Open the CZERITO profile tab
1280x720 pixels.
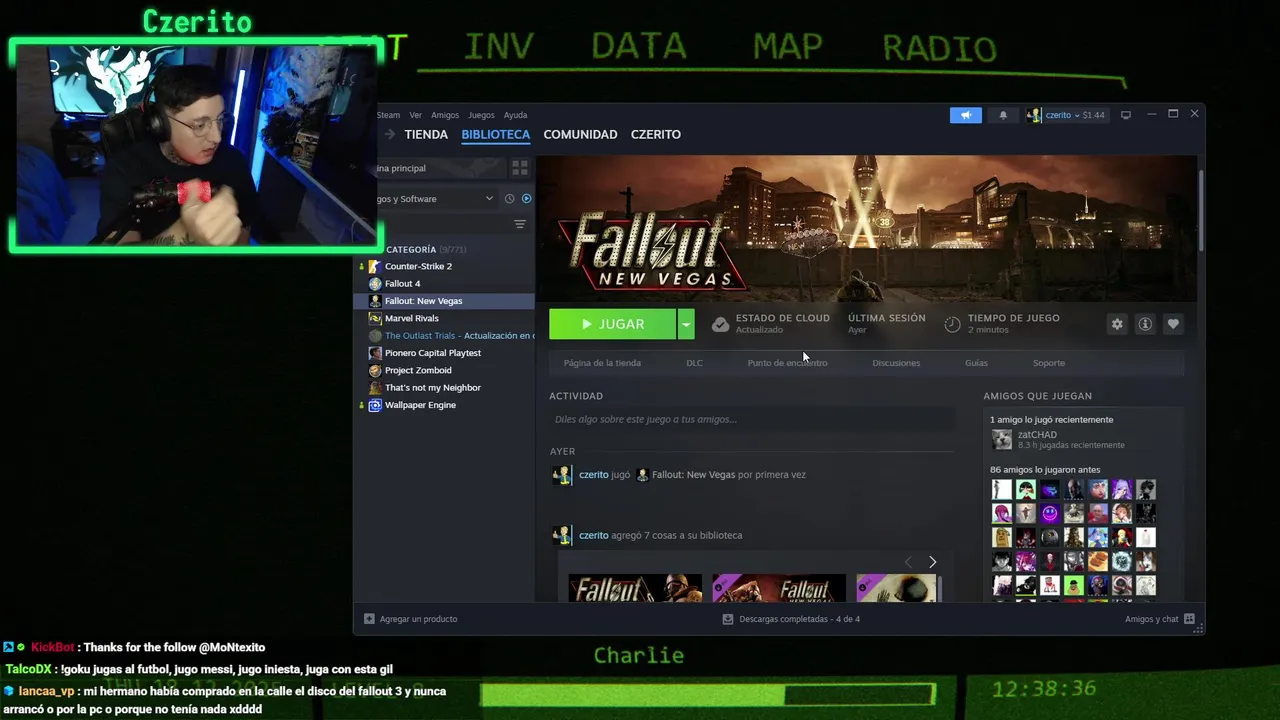(656, 134)
